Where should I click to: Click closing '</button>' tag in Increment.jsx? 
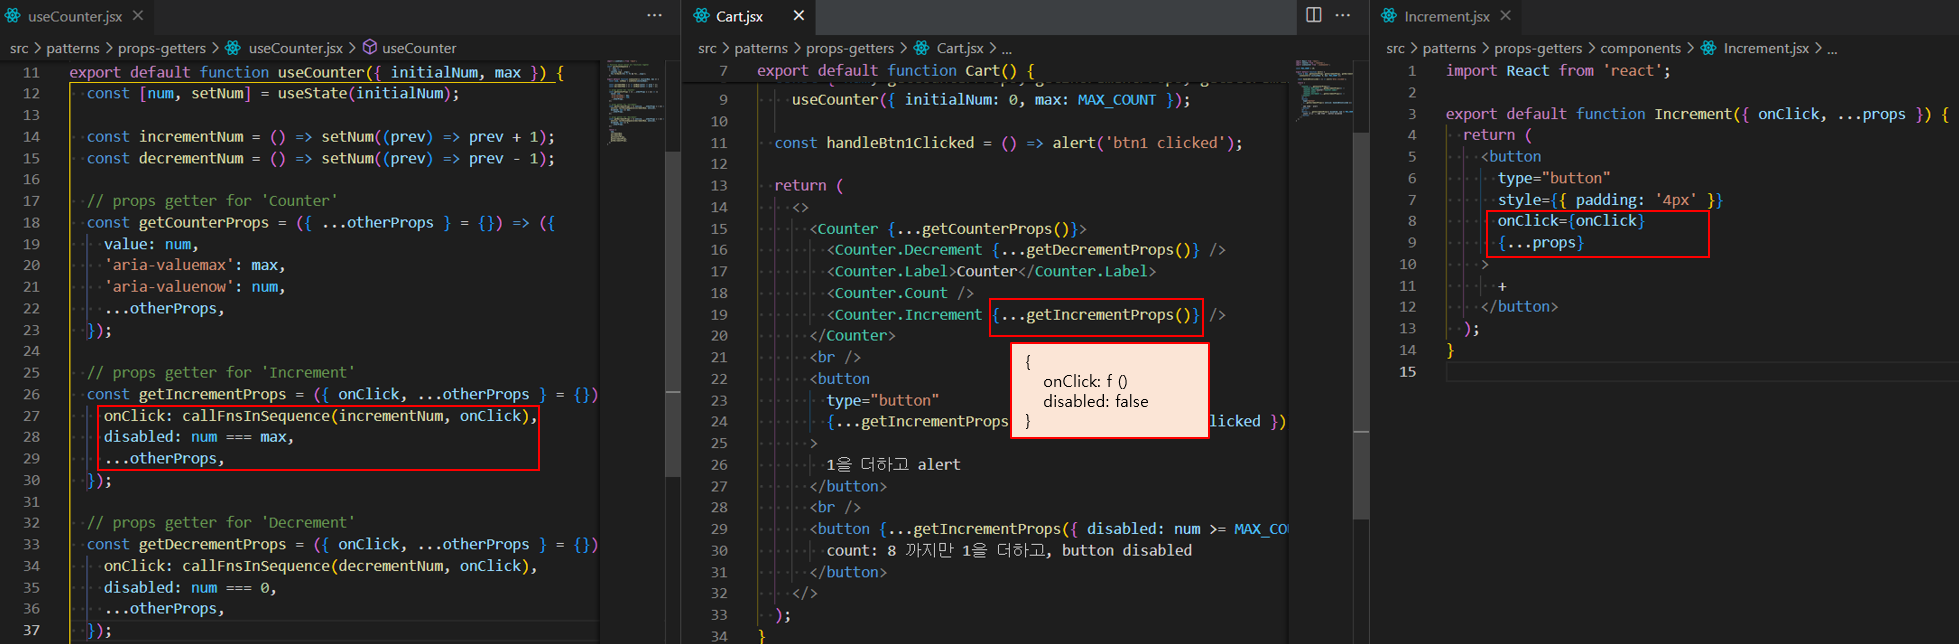coord(1519,306)
